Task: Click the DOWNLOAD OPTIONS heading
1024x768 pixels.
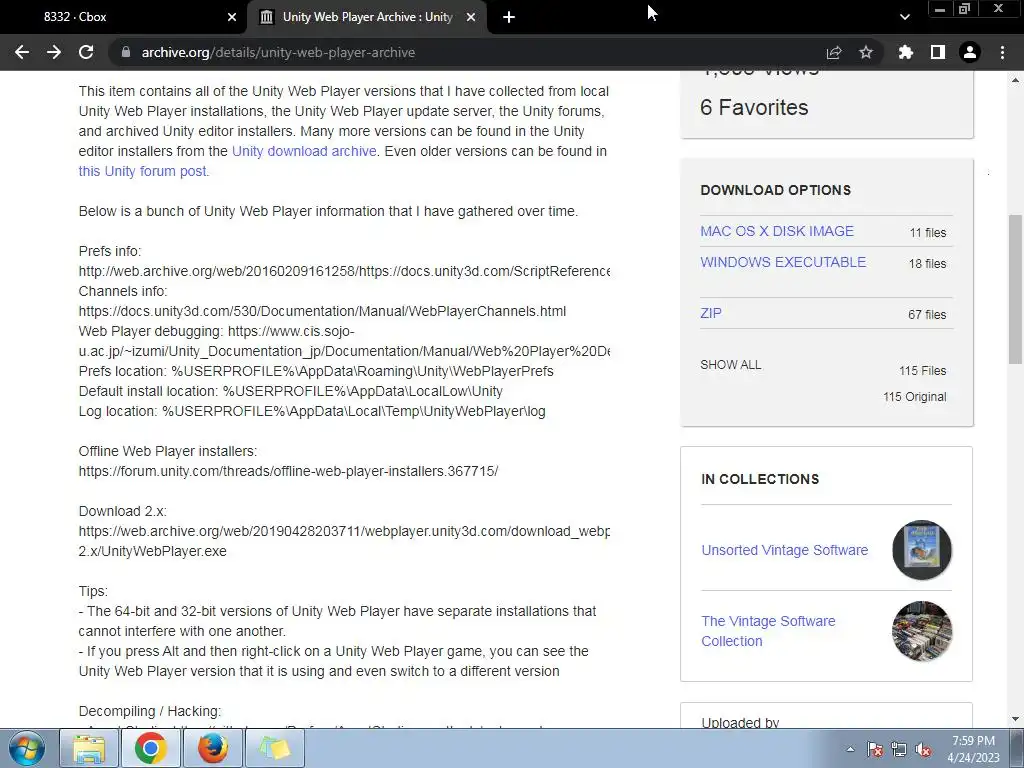Action: (775, 190)
